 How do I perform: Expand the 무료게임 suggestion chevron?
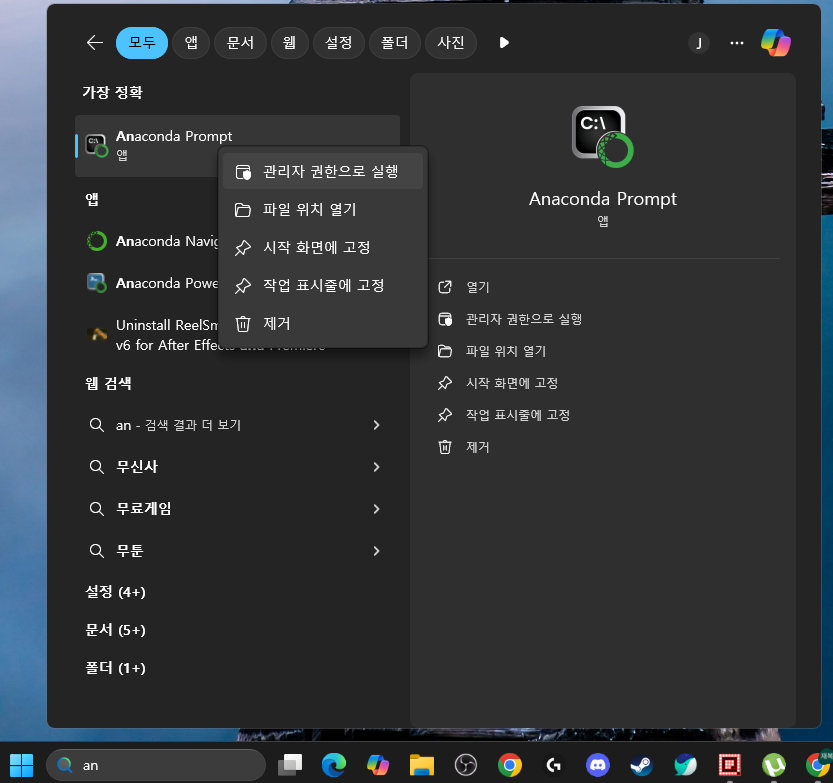(376, 509)
